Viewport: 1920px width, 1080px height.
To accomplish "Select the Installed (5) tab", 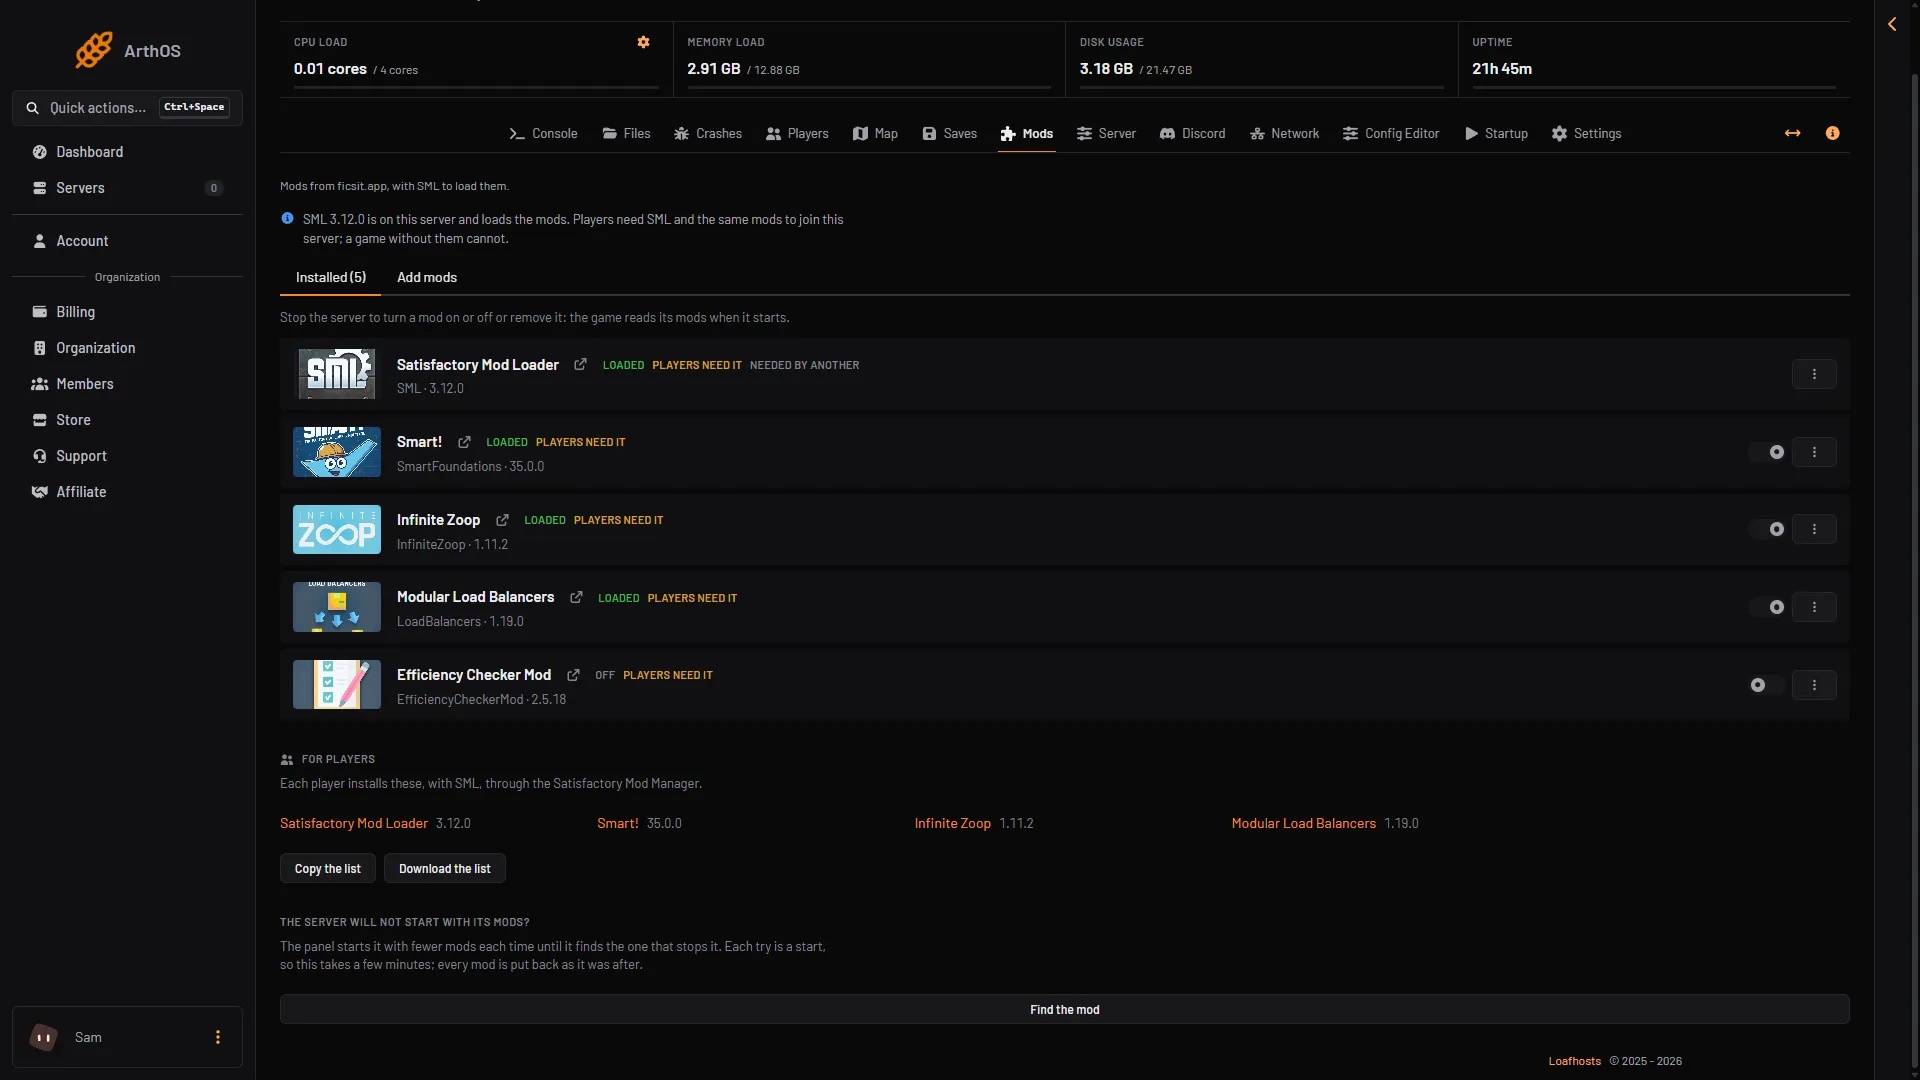I will [331, 277].
